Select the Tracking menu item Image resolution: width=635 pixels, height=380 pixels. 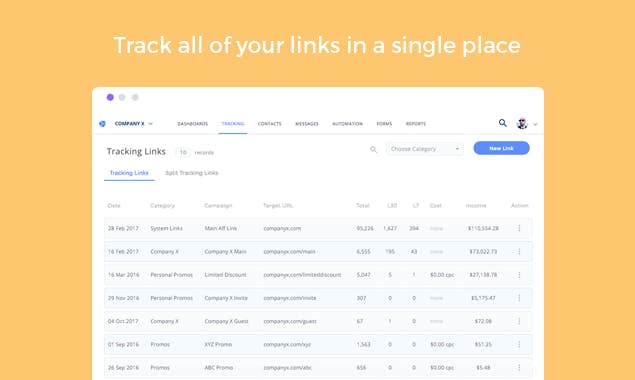(233, 124)
